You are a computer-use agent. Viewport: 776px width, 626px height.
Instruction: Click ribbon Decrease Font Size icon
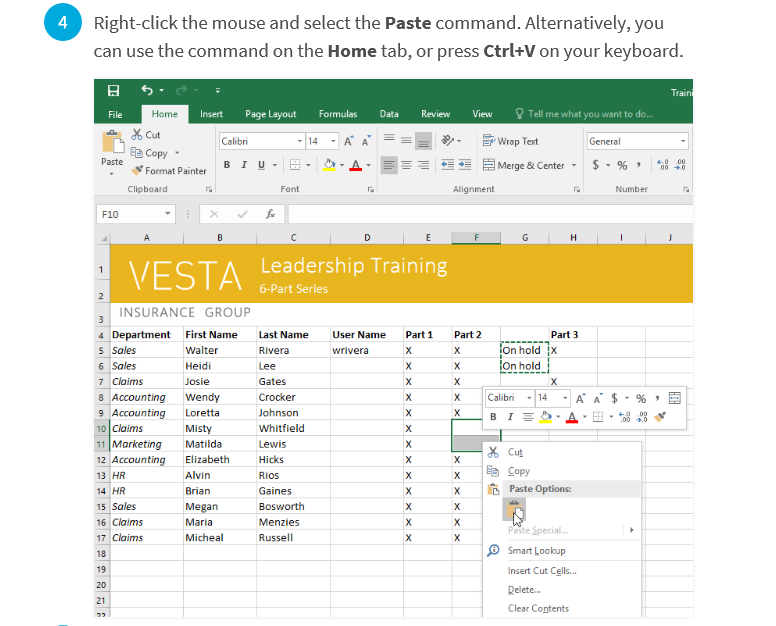coord(366,142)
